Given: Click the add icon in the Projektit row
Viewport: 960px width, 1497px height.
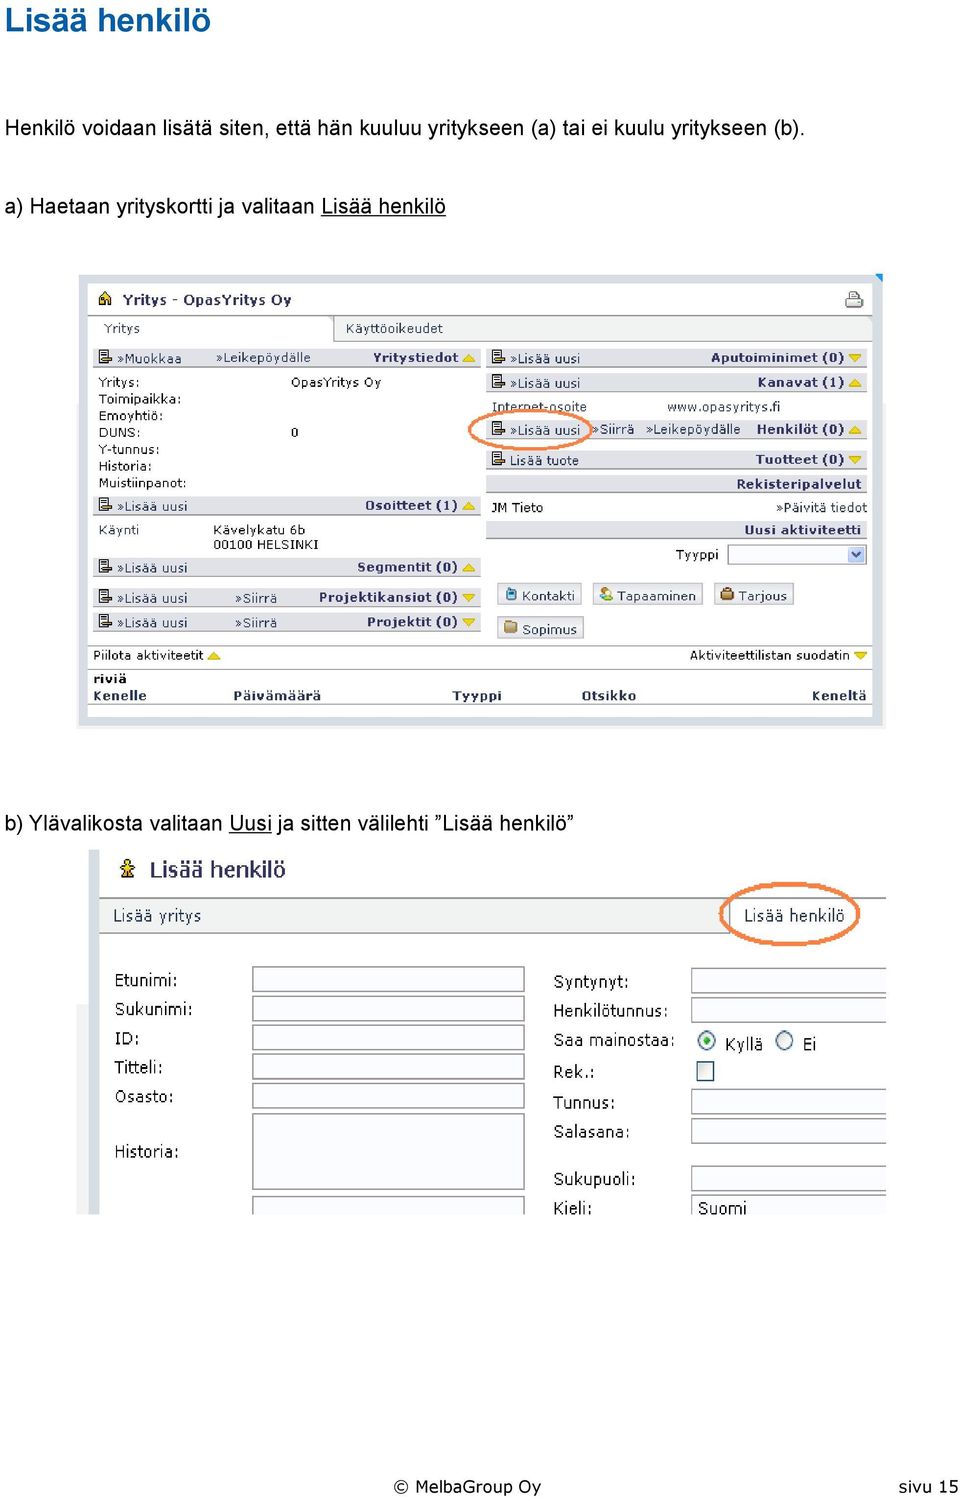Looking at the screenshot, I should 105,621.
